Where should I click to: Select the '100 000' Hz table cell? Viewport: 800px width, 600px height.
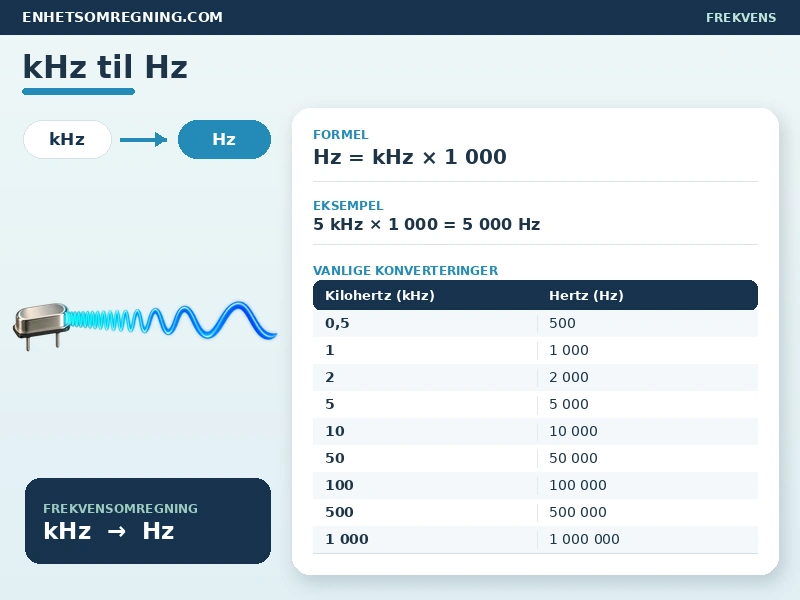coord(648,485)
